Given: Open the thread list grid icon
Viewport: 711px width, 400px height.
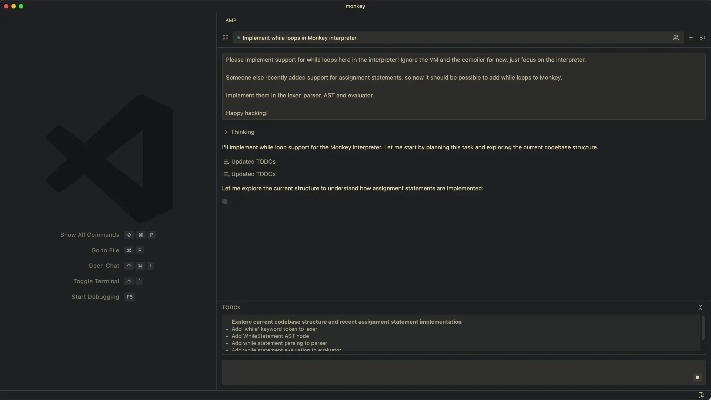Looking at the screenshot, I should coord(225,38).
